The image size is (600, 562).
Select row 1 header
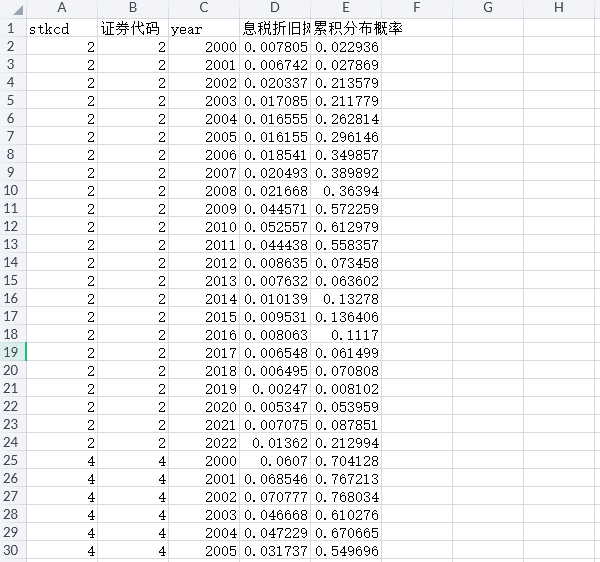tap(13, 28)
